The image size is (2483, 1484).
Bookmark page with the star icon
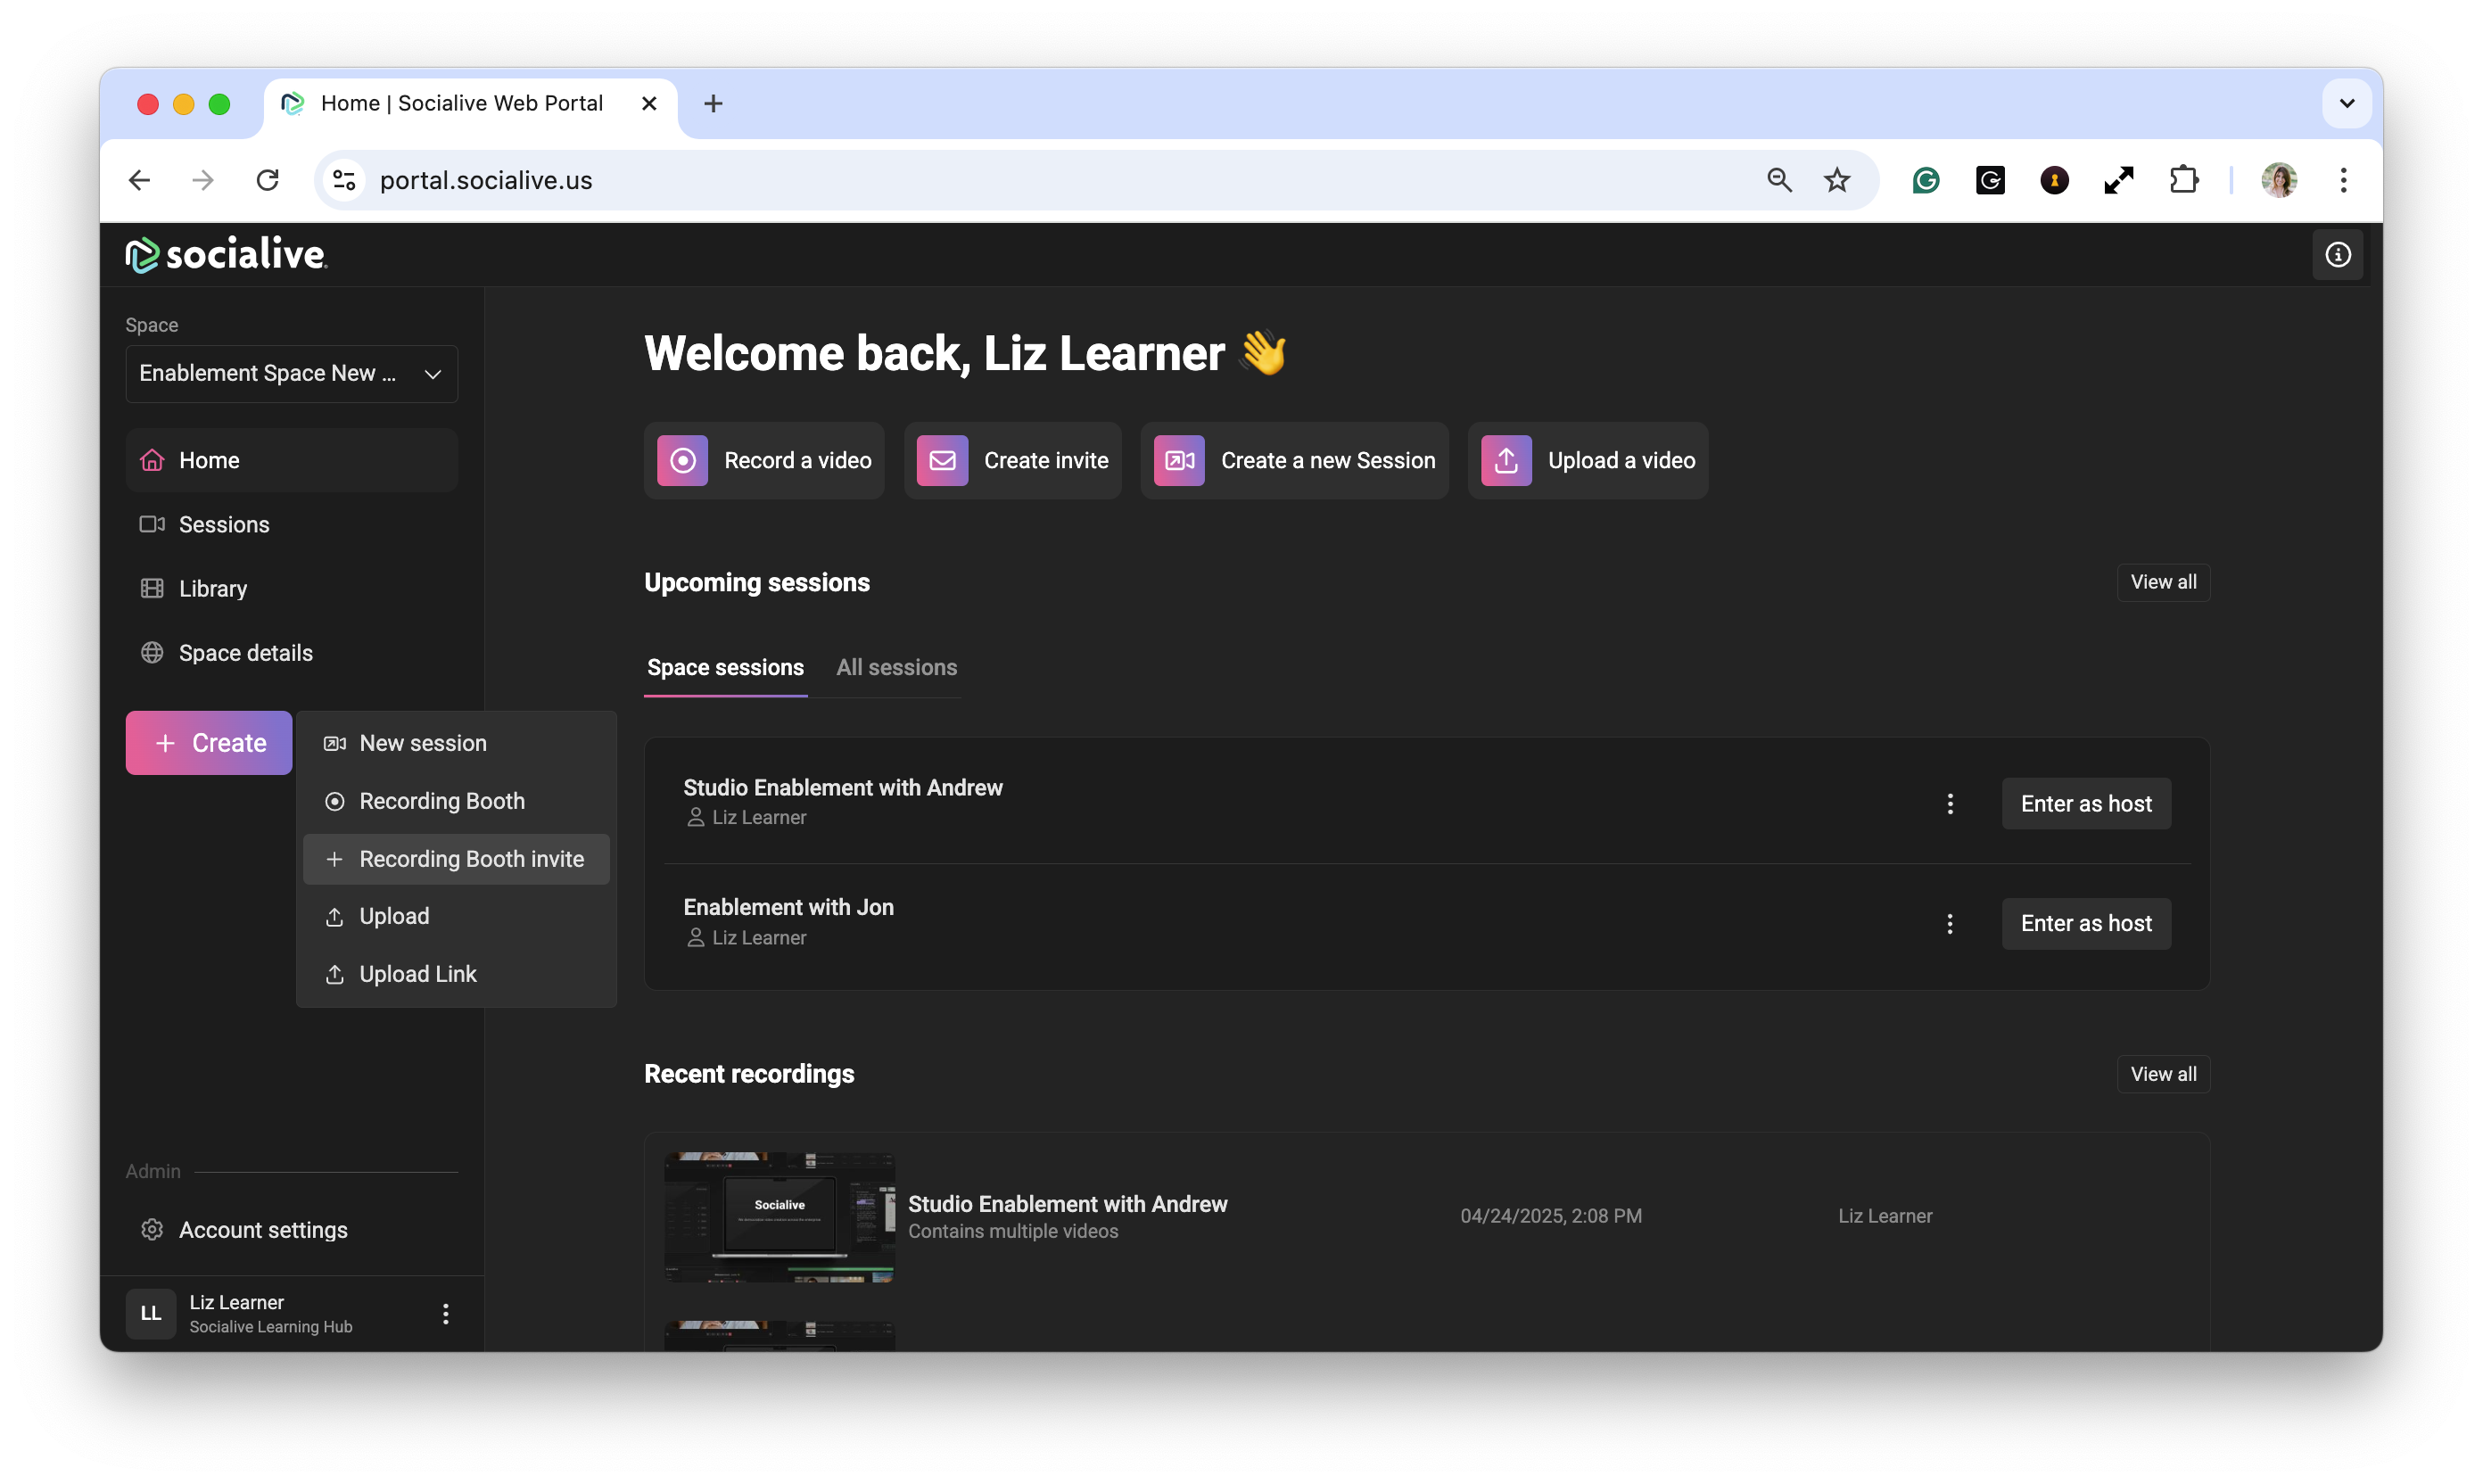coord(1837,180)
